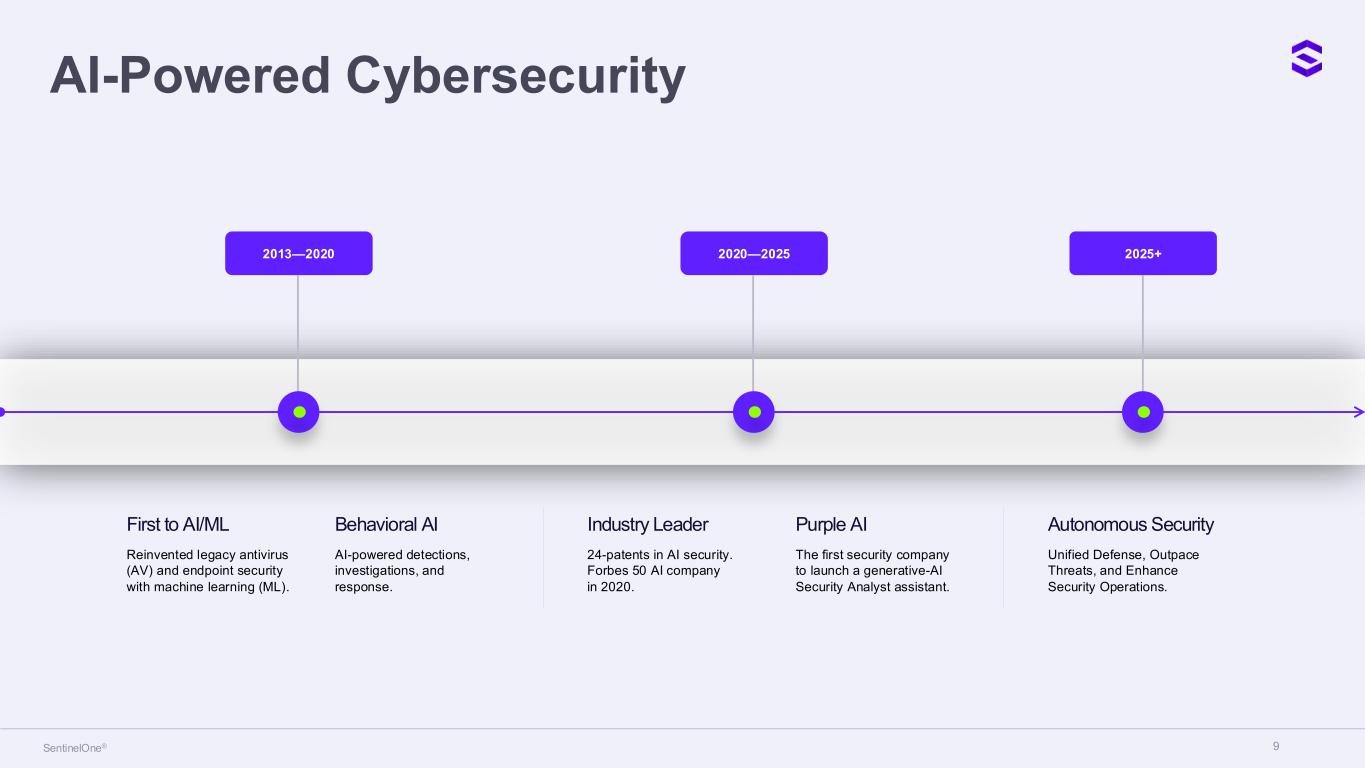Click the Industry Leader heading

648,524
